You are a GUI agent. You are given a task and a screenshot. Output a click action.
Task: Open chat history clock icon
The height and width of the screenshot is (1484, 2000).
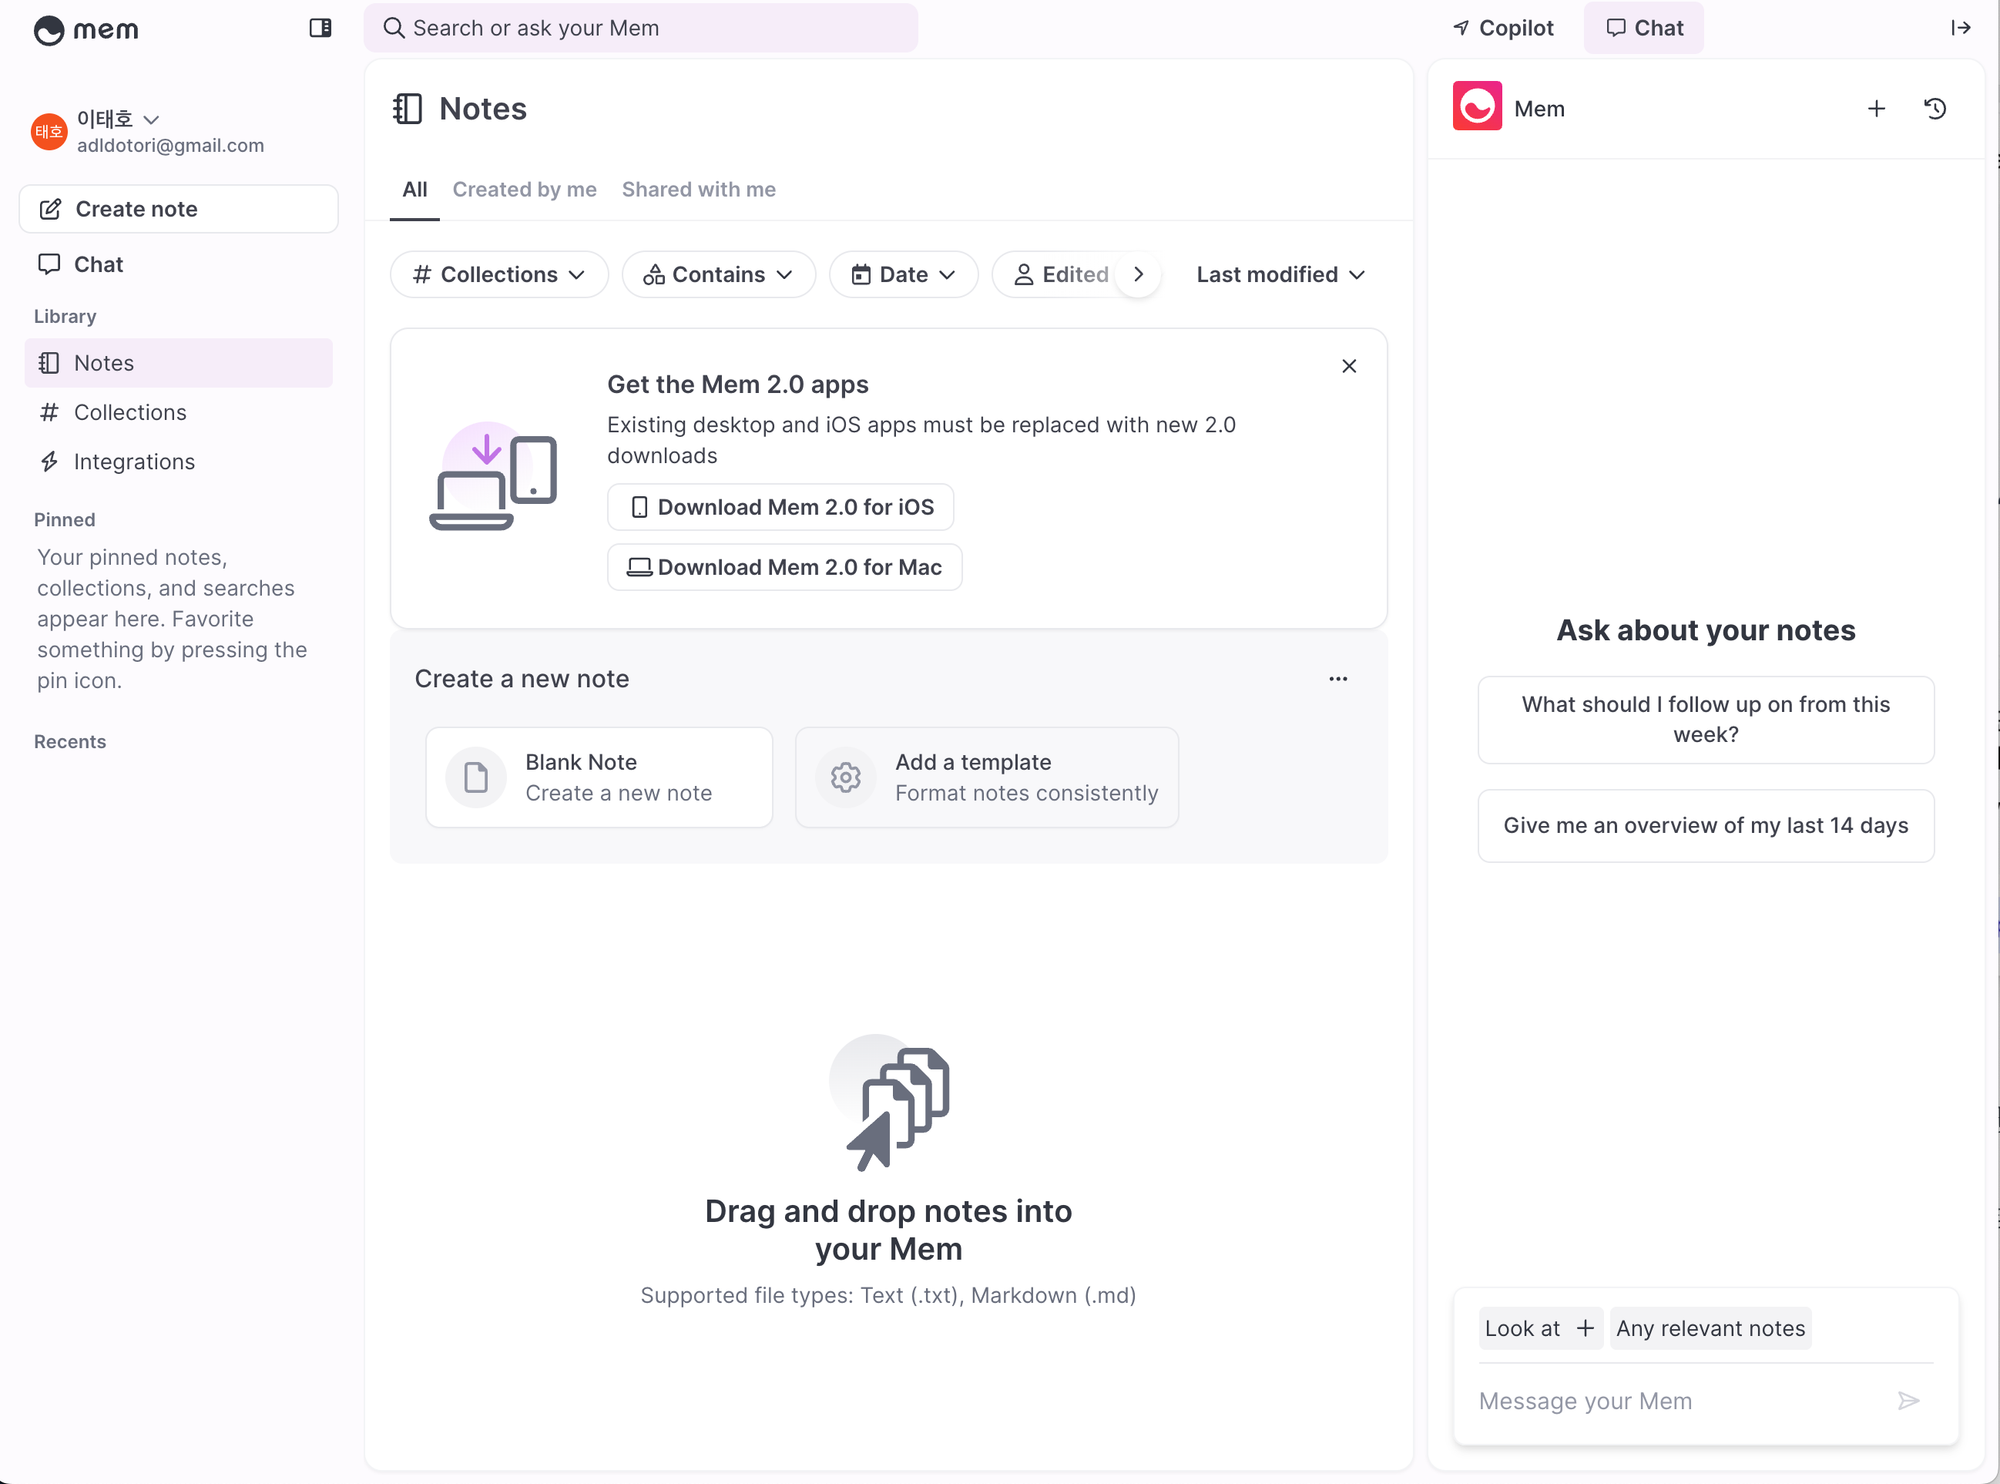pyautogui.click(x=1936, y=109)
